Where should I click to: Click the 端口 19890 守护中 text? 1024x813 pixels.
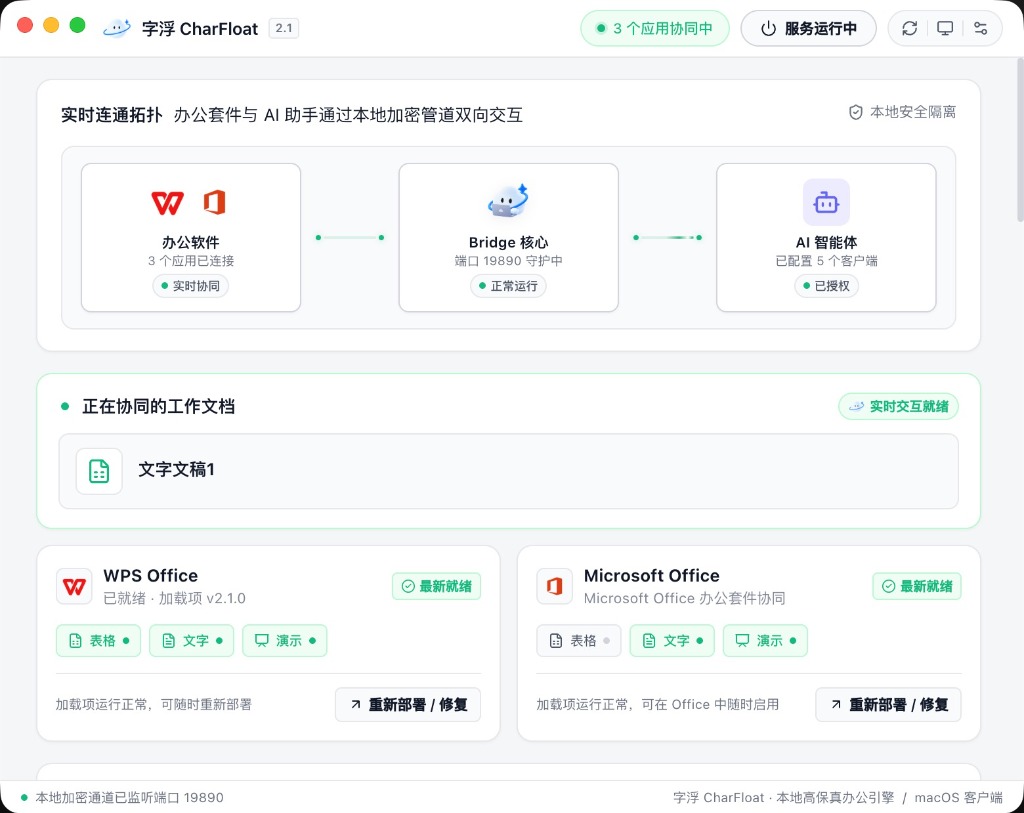click(508, 261)
